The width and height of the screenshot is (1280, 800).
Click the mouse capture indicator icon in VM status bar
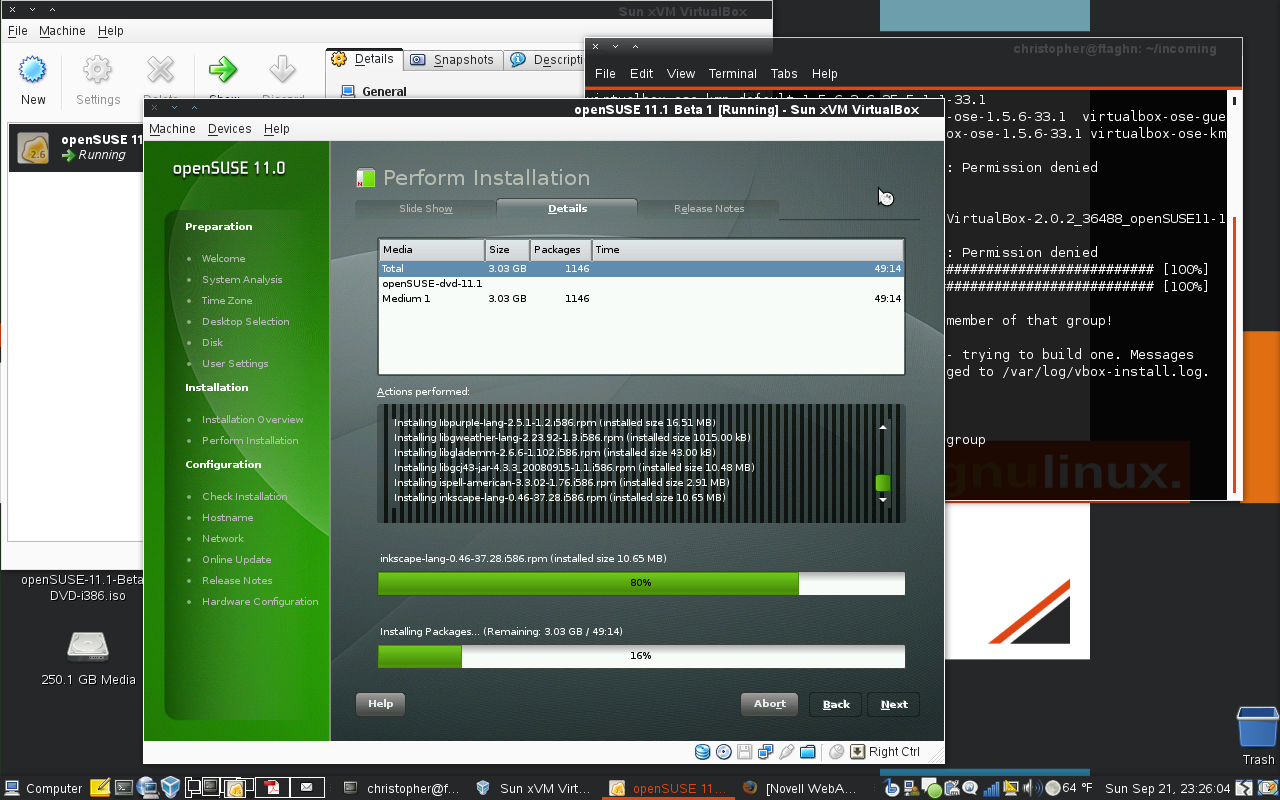837,752
